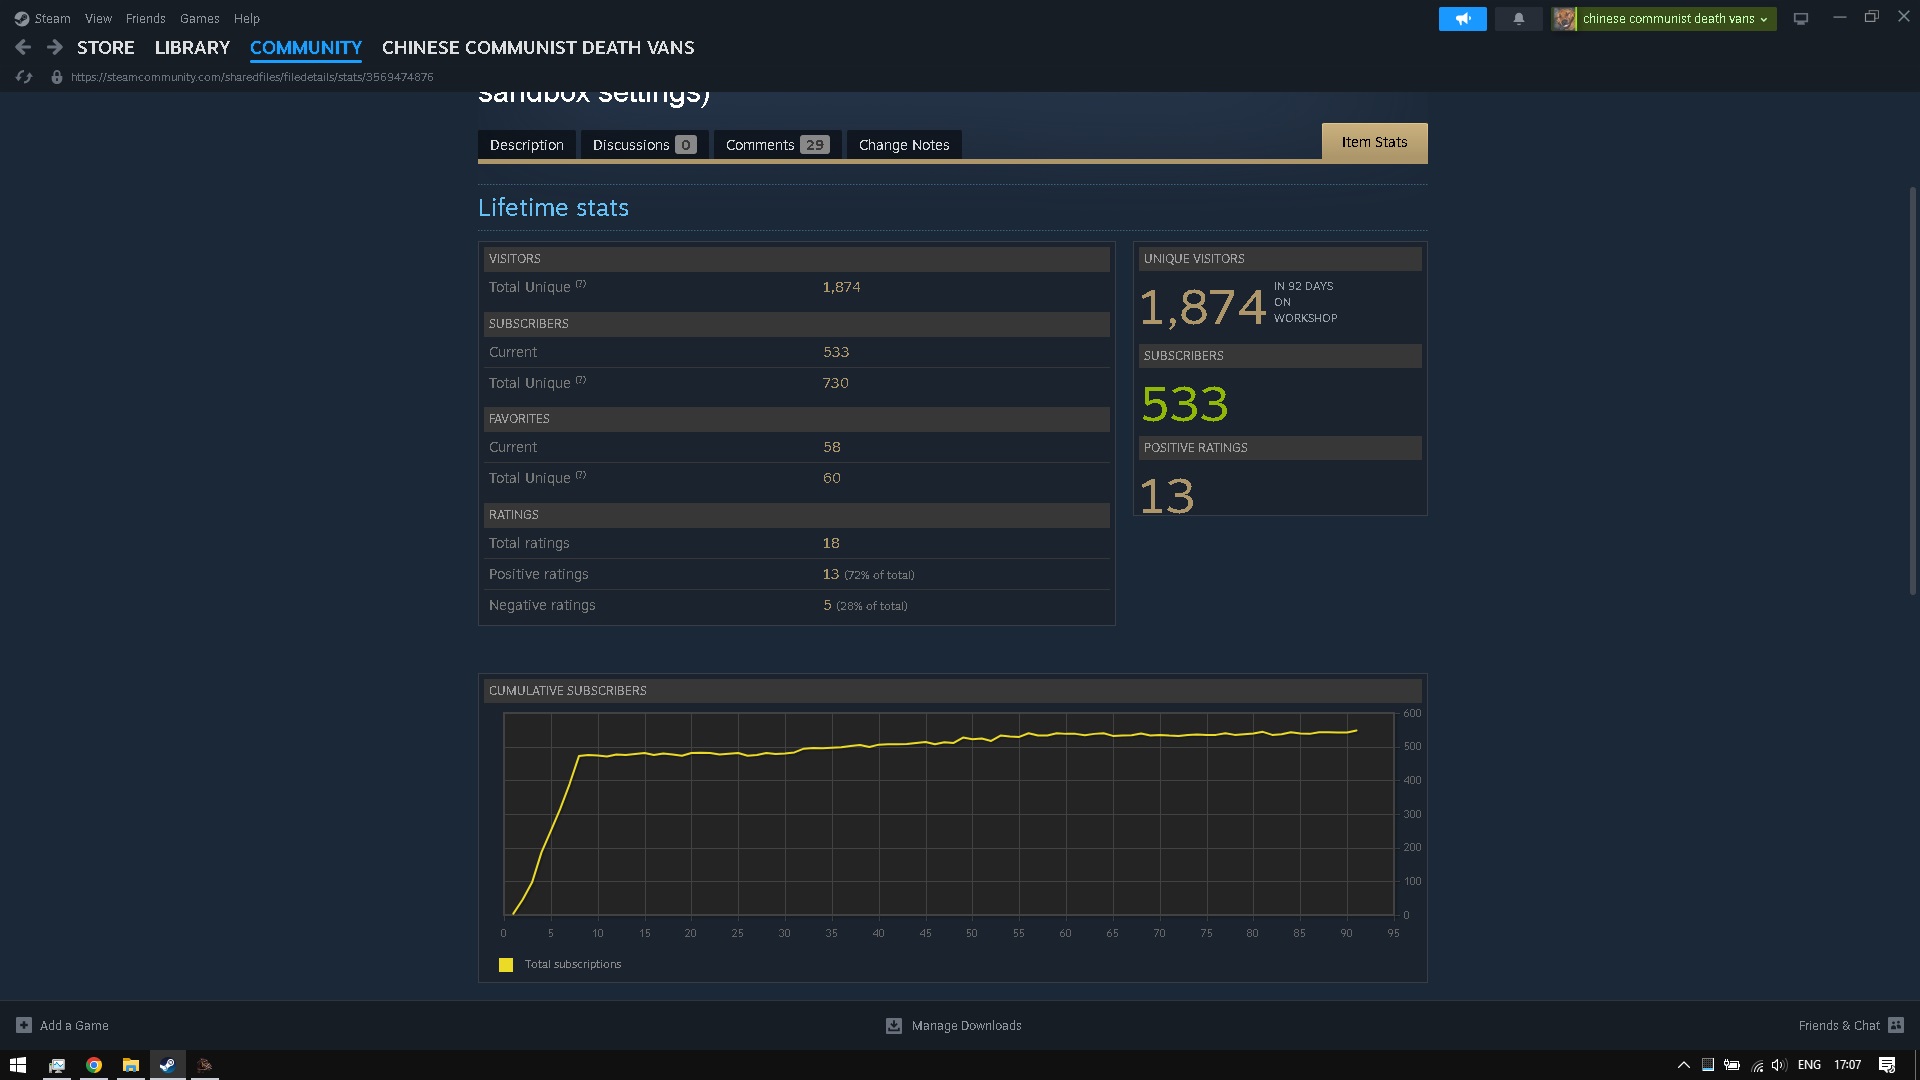This screenshot has width=1920, height=1080.
Task: Open the notifications bell
Action: [1518, 19]
